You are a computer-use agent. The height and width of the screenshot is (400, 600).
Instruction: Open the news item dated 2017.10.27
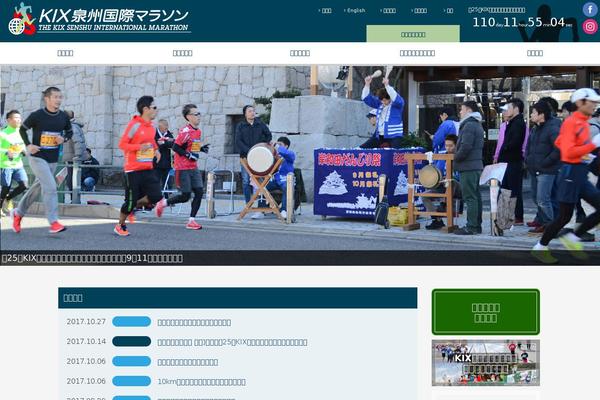coord(194,322)
